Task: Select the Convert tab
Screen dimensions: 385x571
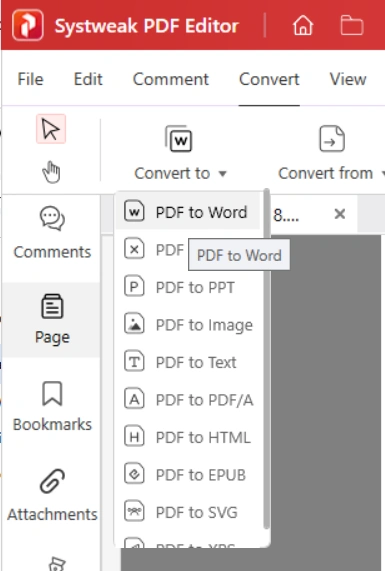Action: coord(269,79)
